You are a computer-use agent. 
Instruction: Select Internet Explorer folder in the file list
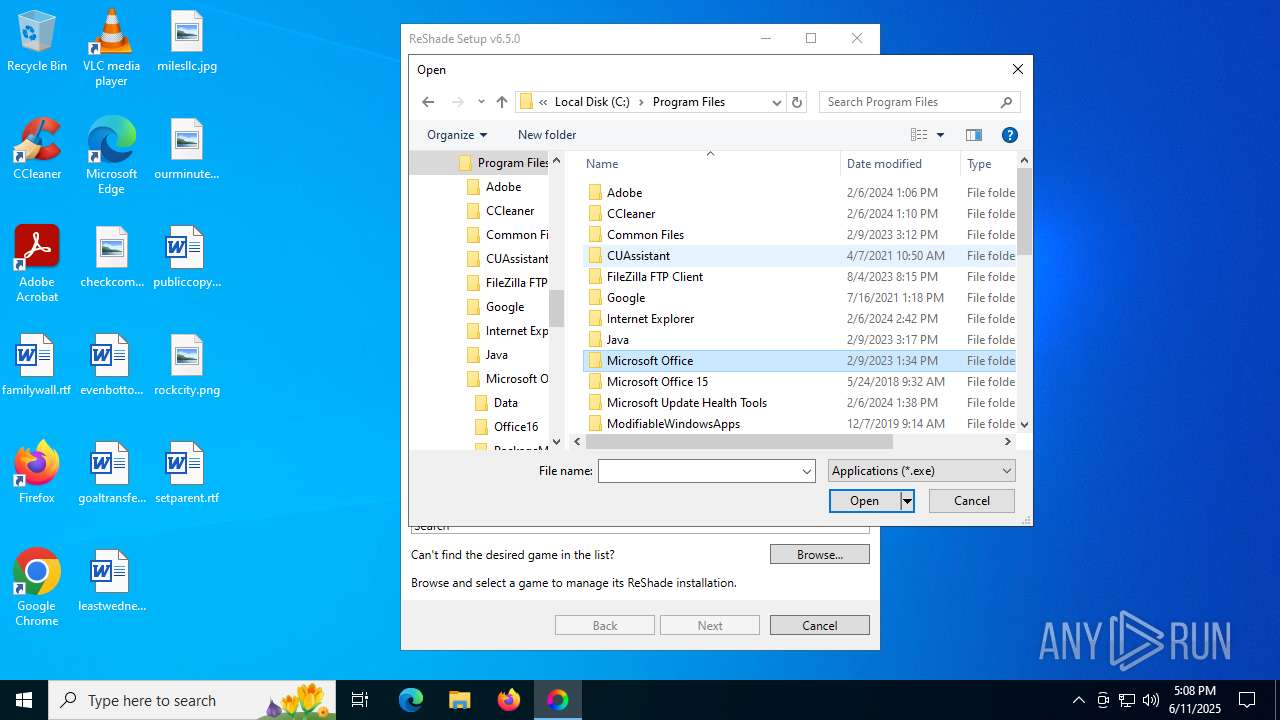pos(650,319)
